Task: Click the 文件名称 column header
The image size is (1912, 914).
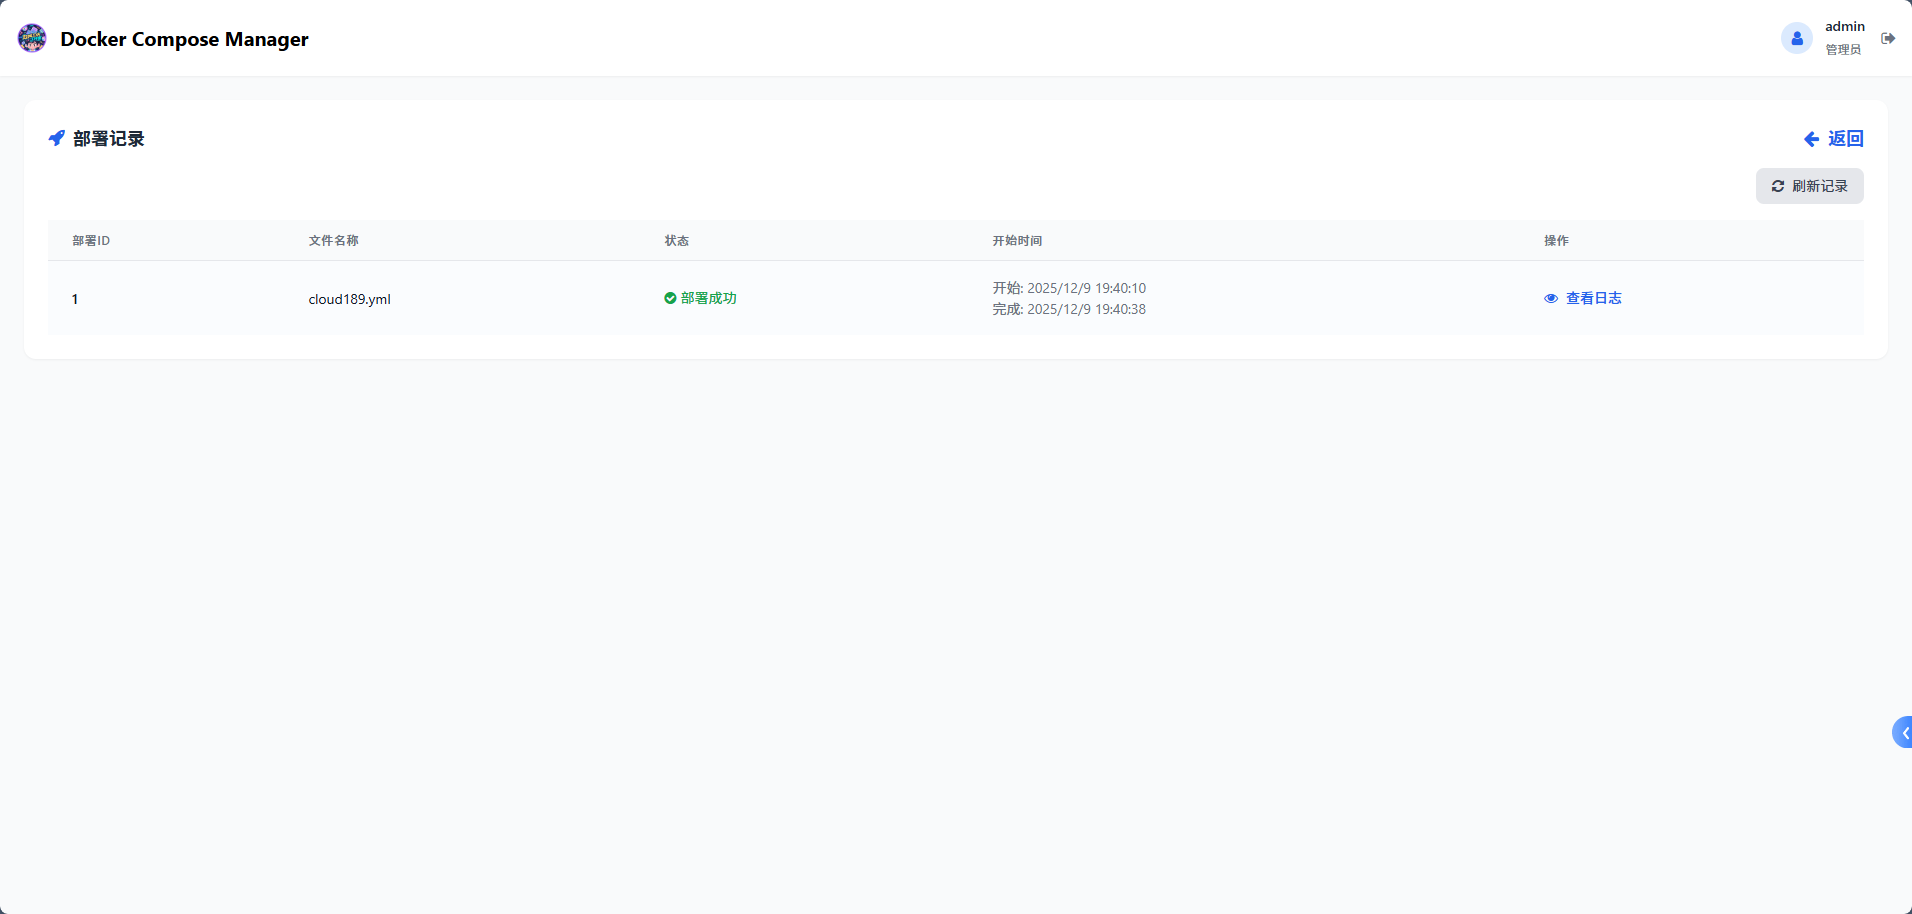Action: point(333,241)
